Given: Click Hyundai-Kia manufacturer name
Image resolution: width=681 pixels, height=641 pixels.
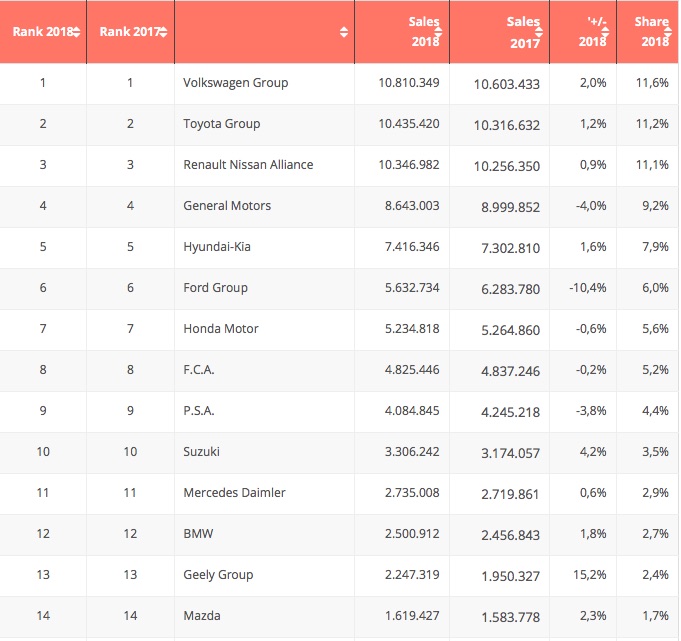Looking at the screenshot, I should pos(217,247).
